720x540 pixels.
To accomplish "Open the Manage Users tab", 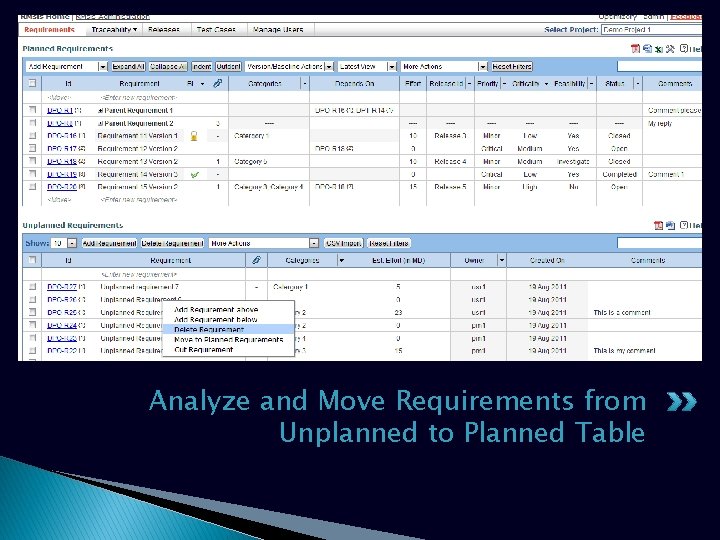I will click(x=278, y=29).
